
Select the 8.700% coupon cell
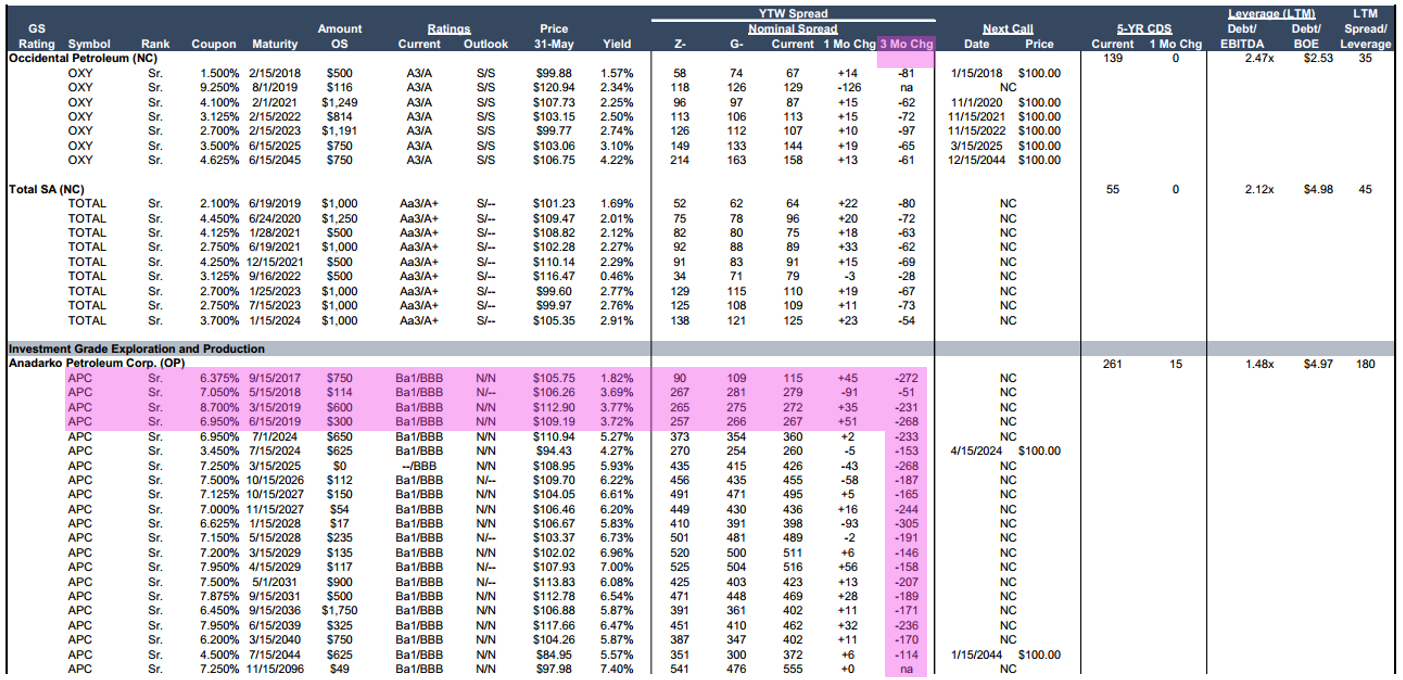point(219,407)
